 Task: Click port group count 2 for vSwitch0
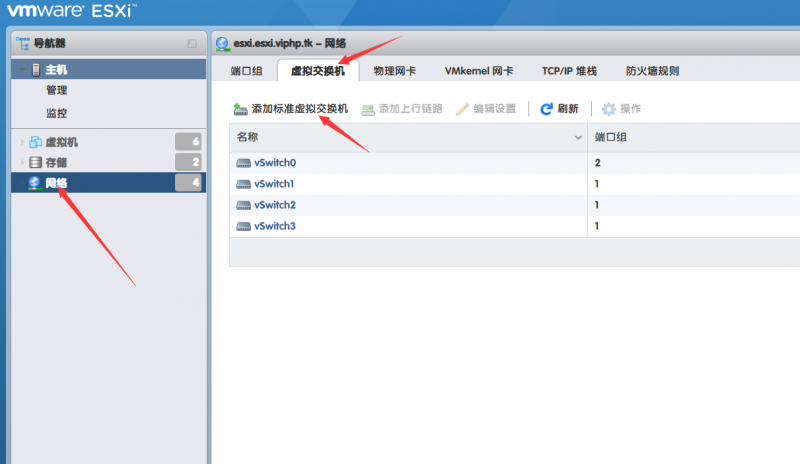pyautogui.click(x=597, y=163)
